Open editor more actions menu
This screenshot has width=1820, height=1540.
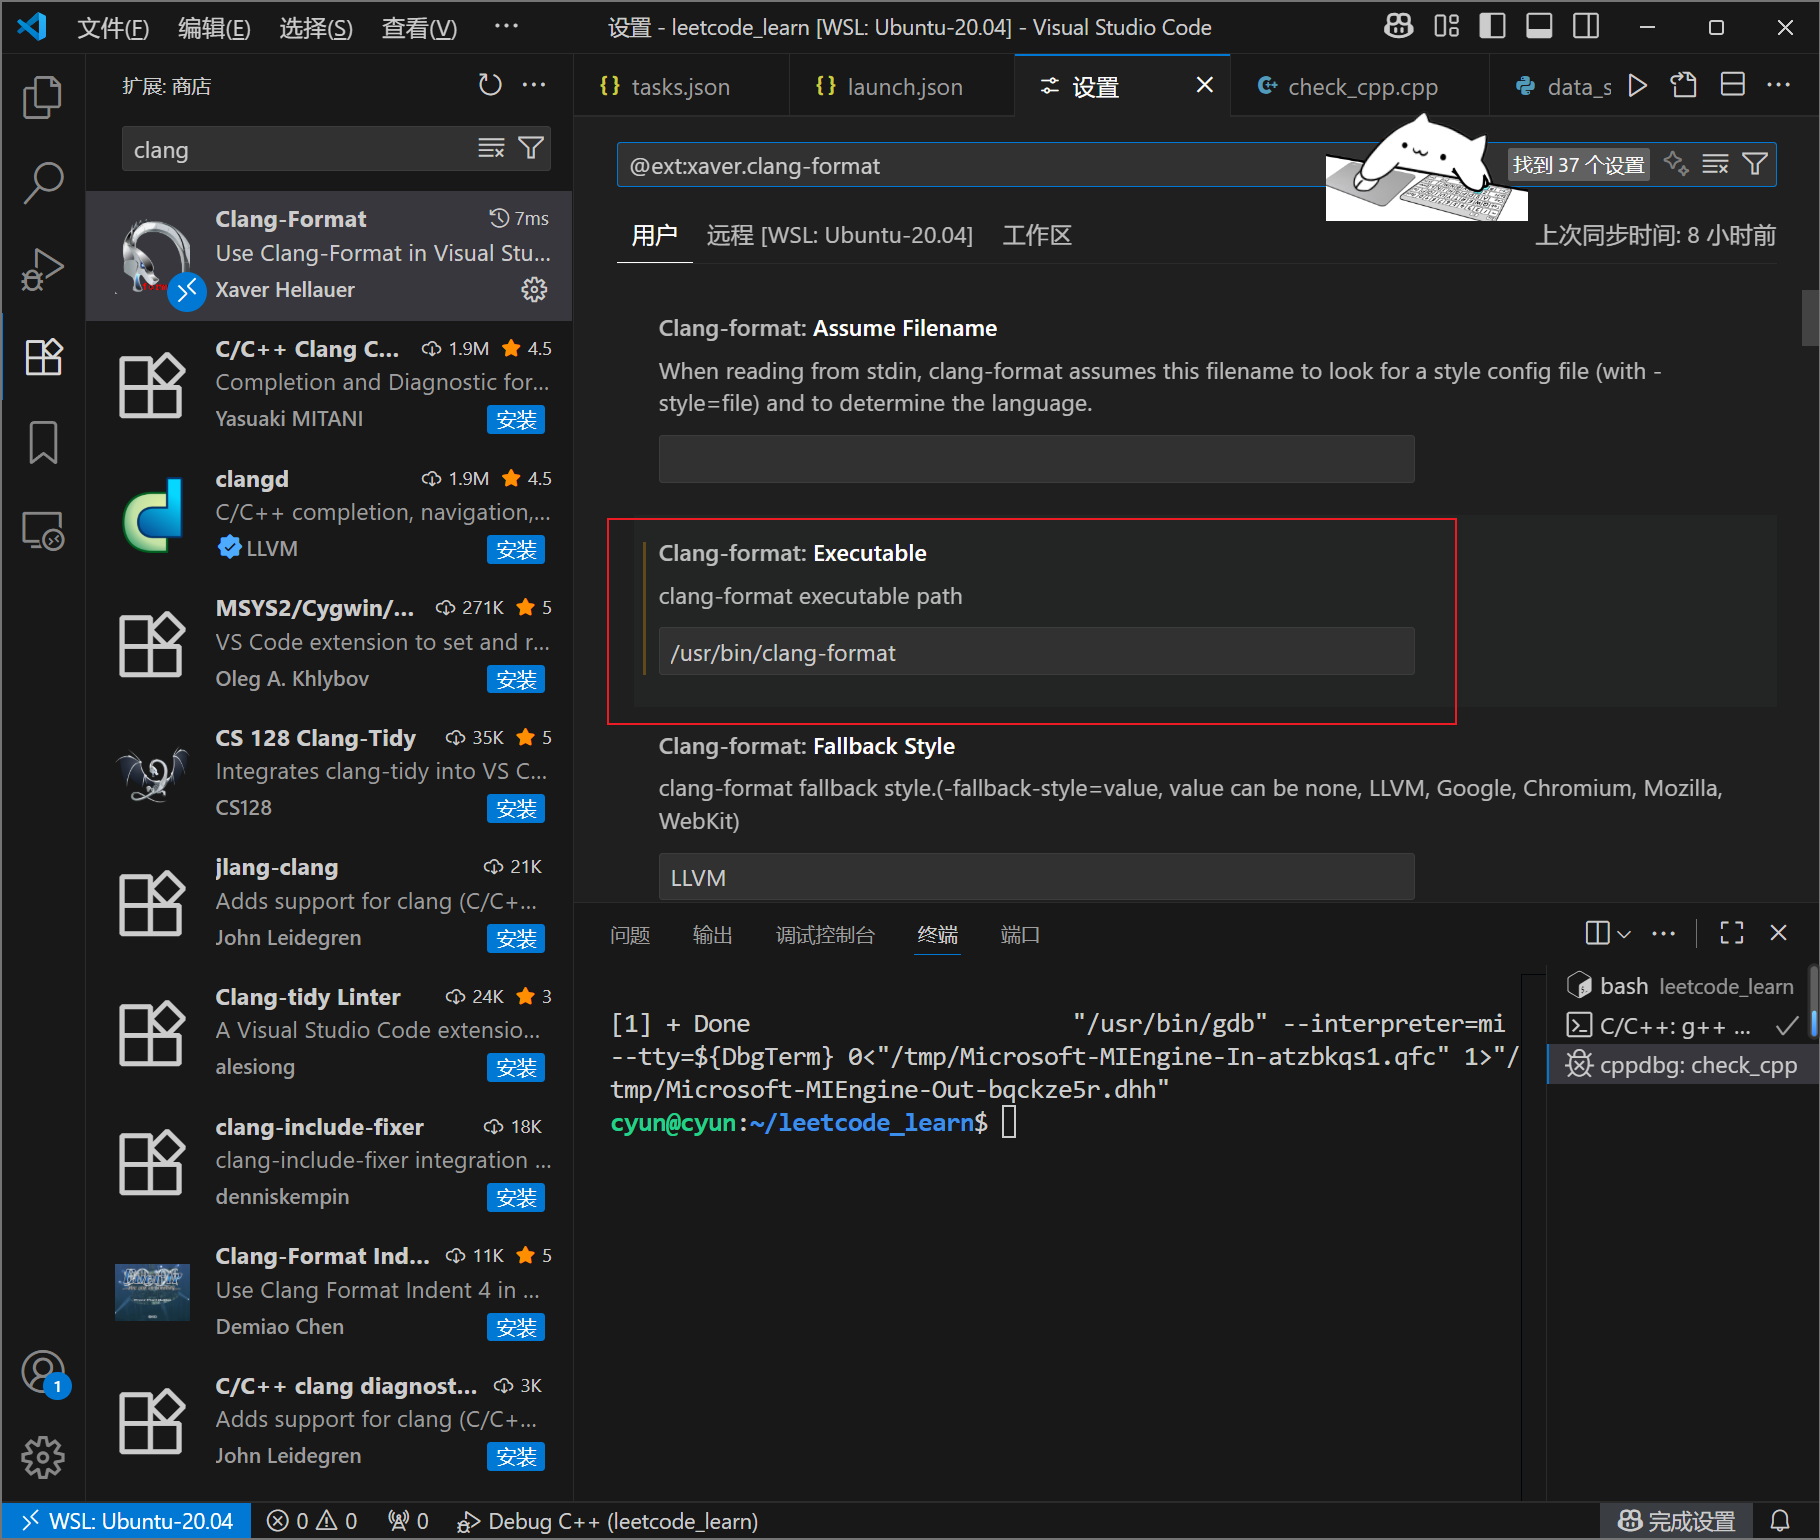click(1779, 86)
